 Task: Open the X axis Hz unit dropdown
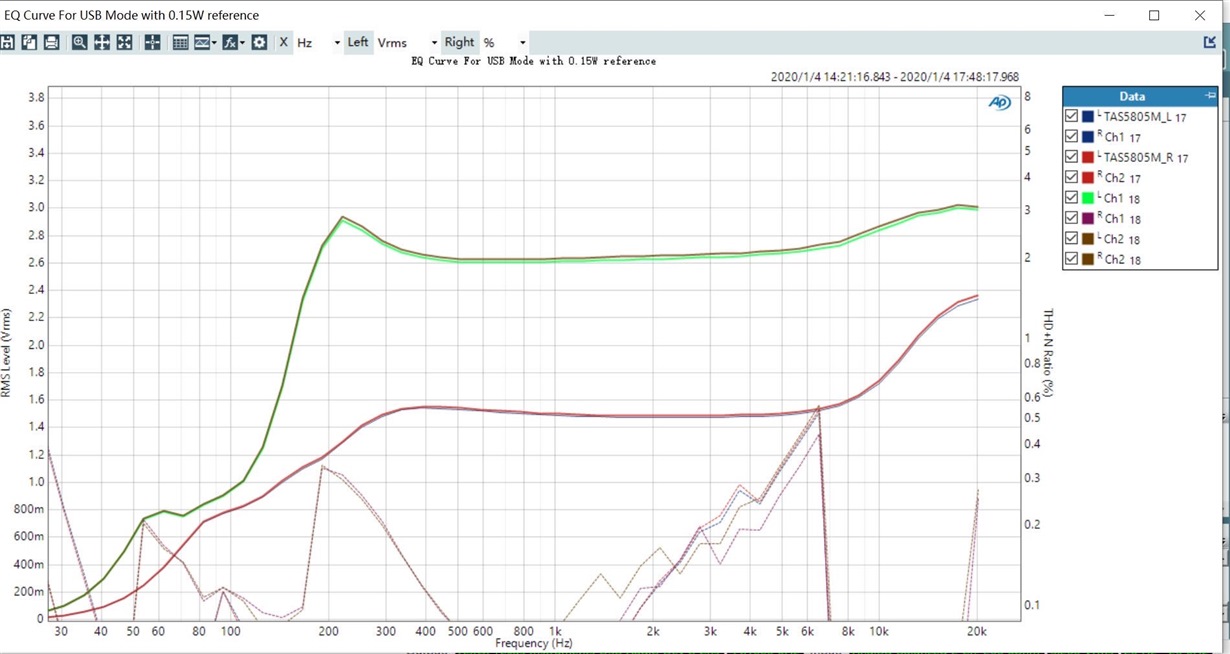(316, 43)
